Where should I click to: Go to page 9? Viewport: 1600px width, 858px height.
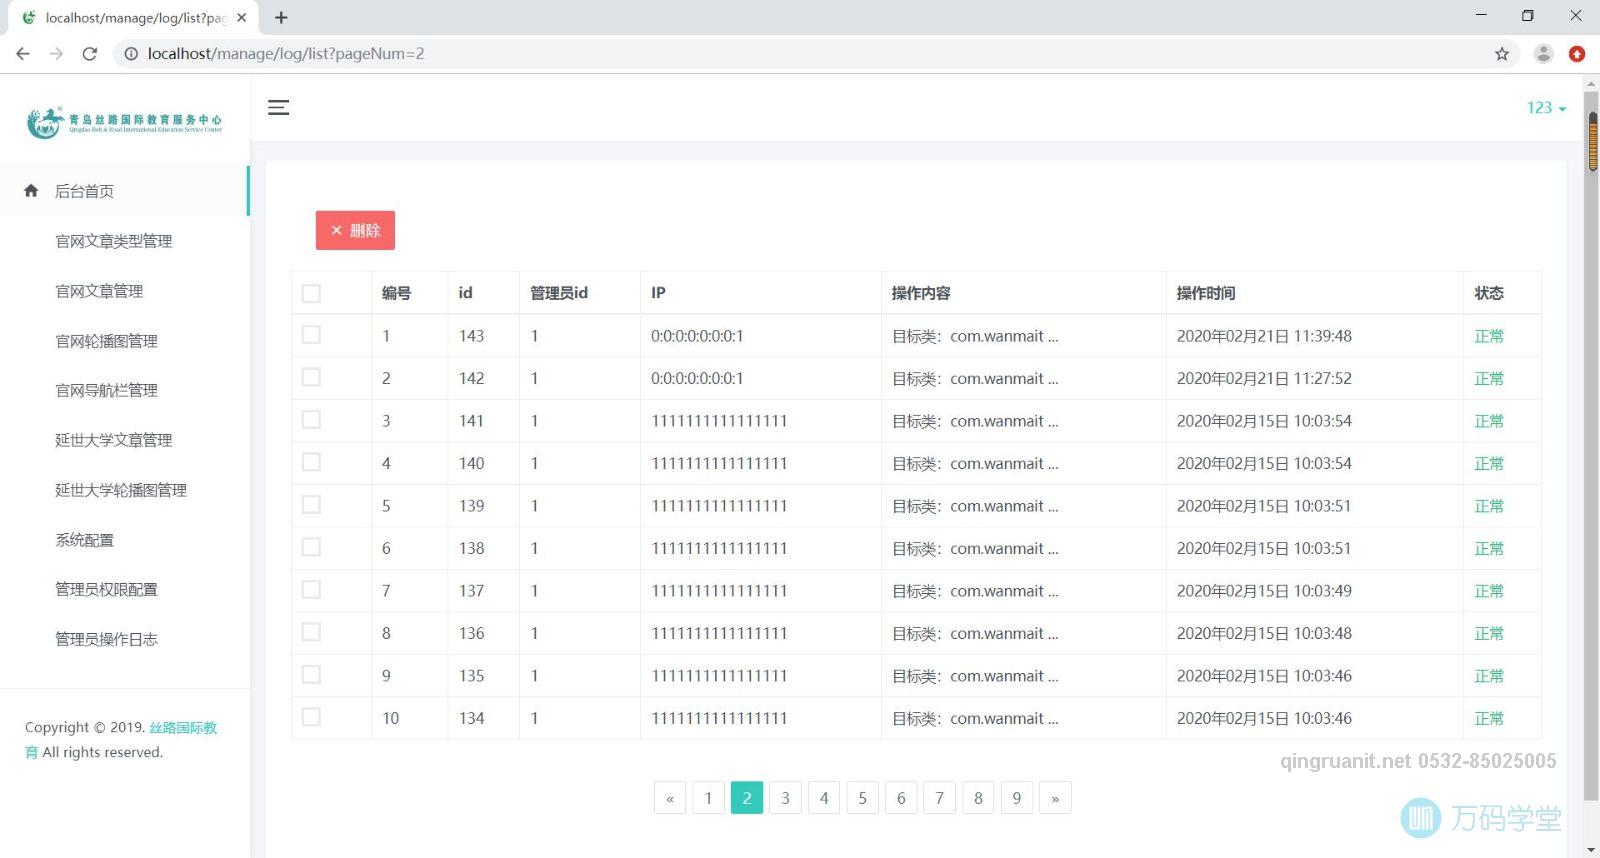[1016, 798]
